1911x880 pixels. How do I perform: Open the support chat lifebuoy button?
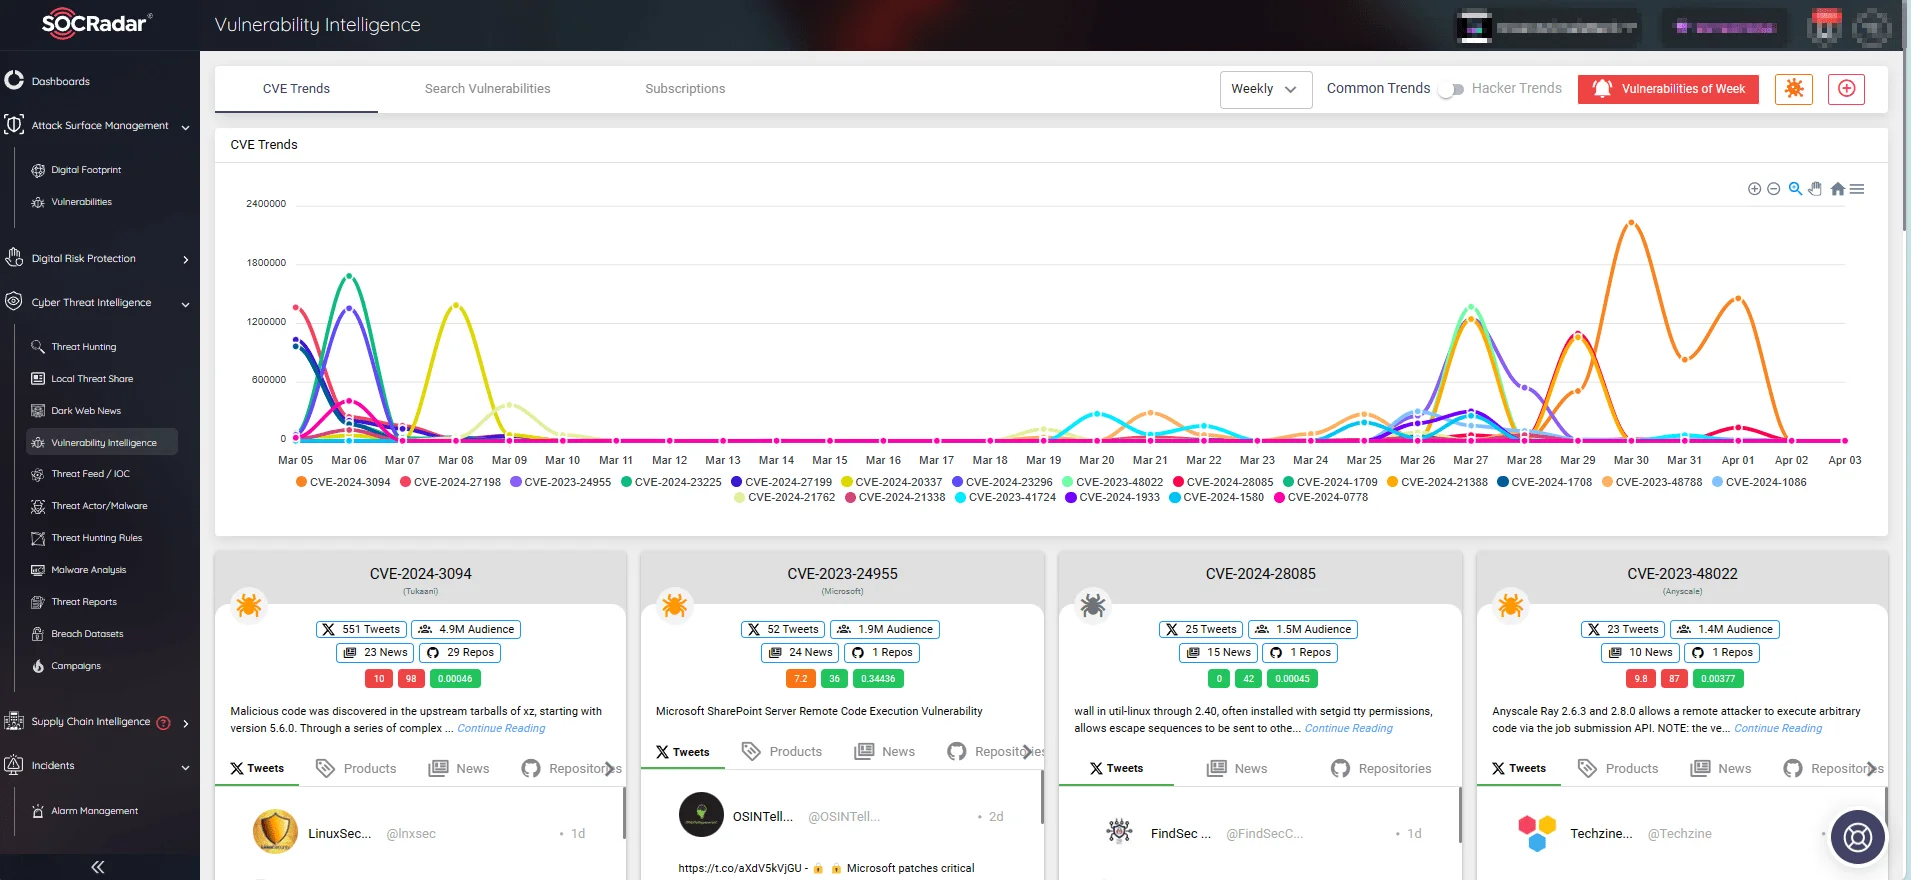coord(1857,837)
